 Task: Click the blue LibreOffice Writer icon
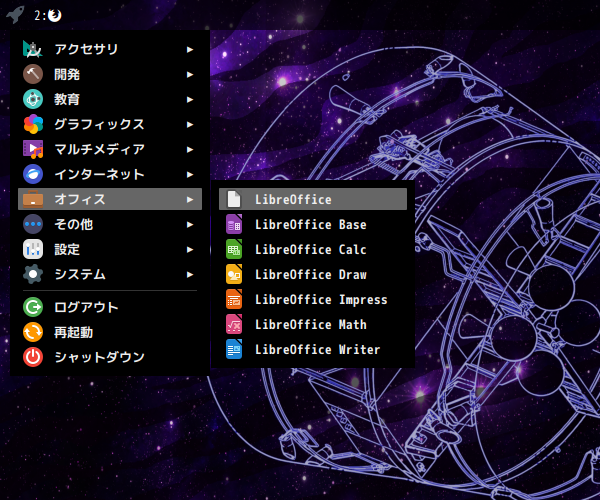pos(234,349)
